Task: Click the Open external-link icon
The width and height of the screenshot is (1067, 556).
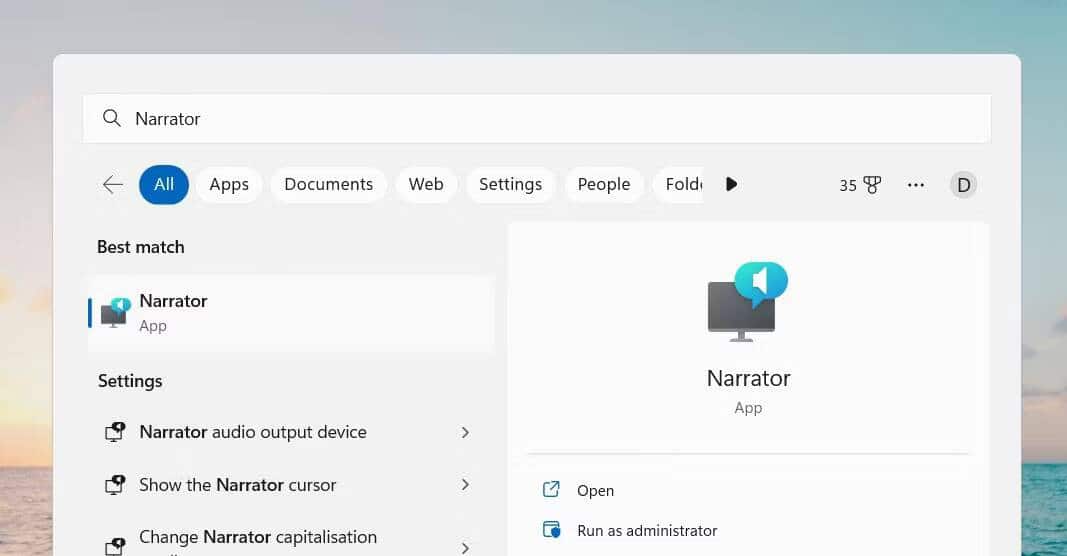Action: tap(551, 489)
